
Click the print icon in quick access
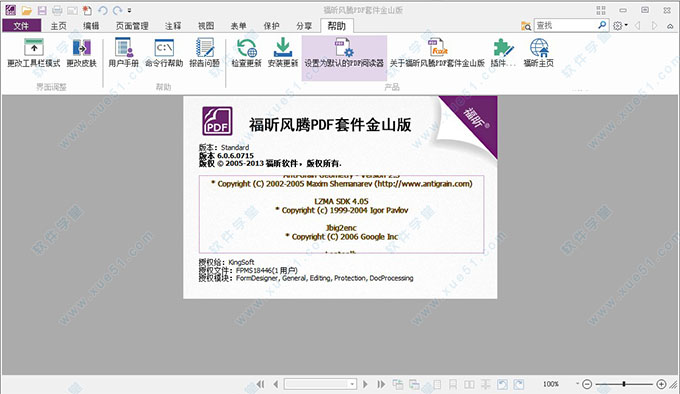click(57, 10)
